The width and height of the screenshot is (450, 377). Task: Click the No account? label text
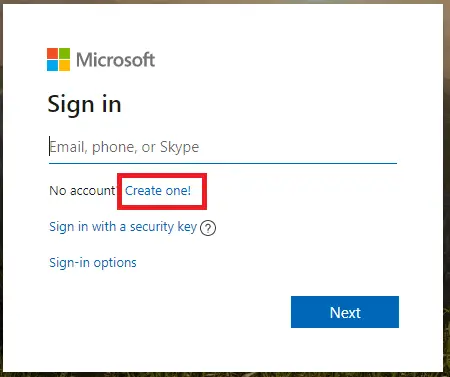(83, 191)
